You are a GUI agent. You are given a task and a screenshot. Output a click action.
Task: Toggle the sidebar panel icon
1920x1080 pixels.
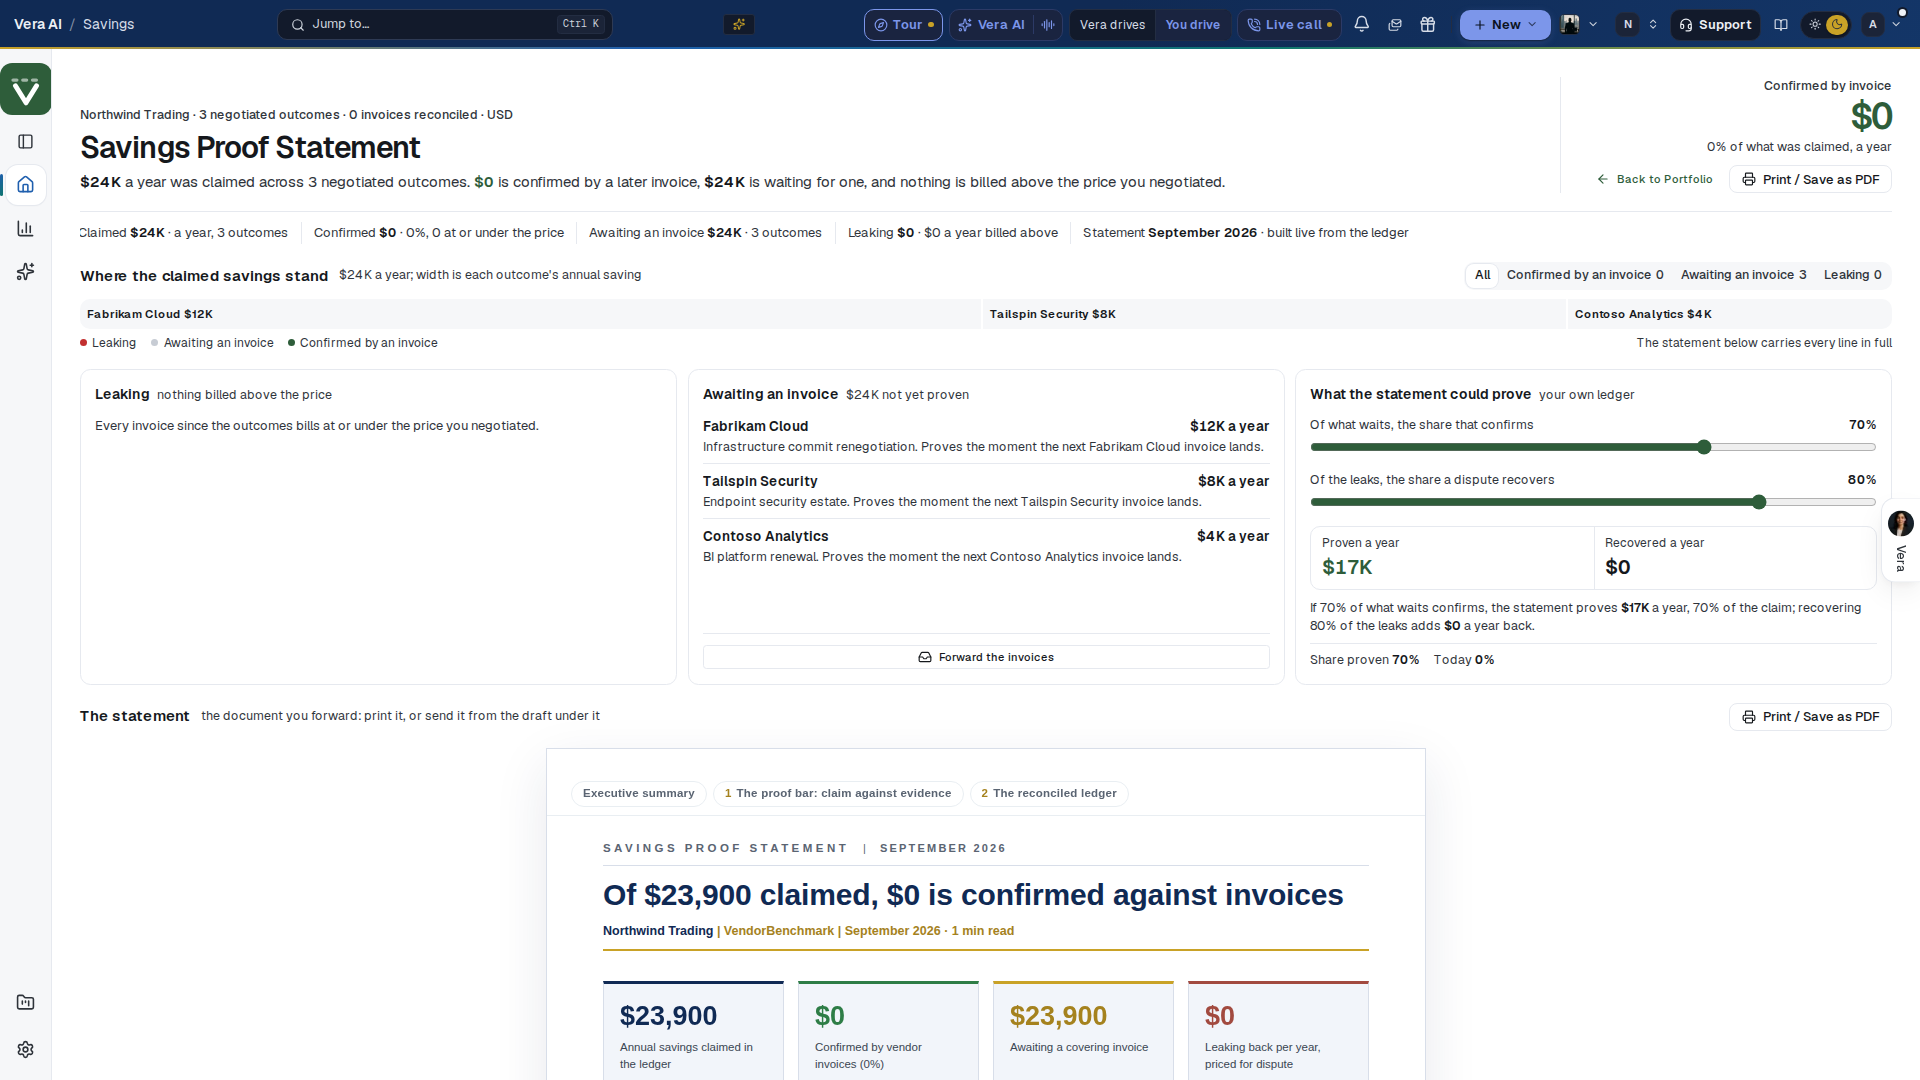(x=26, y=142)
